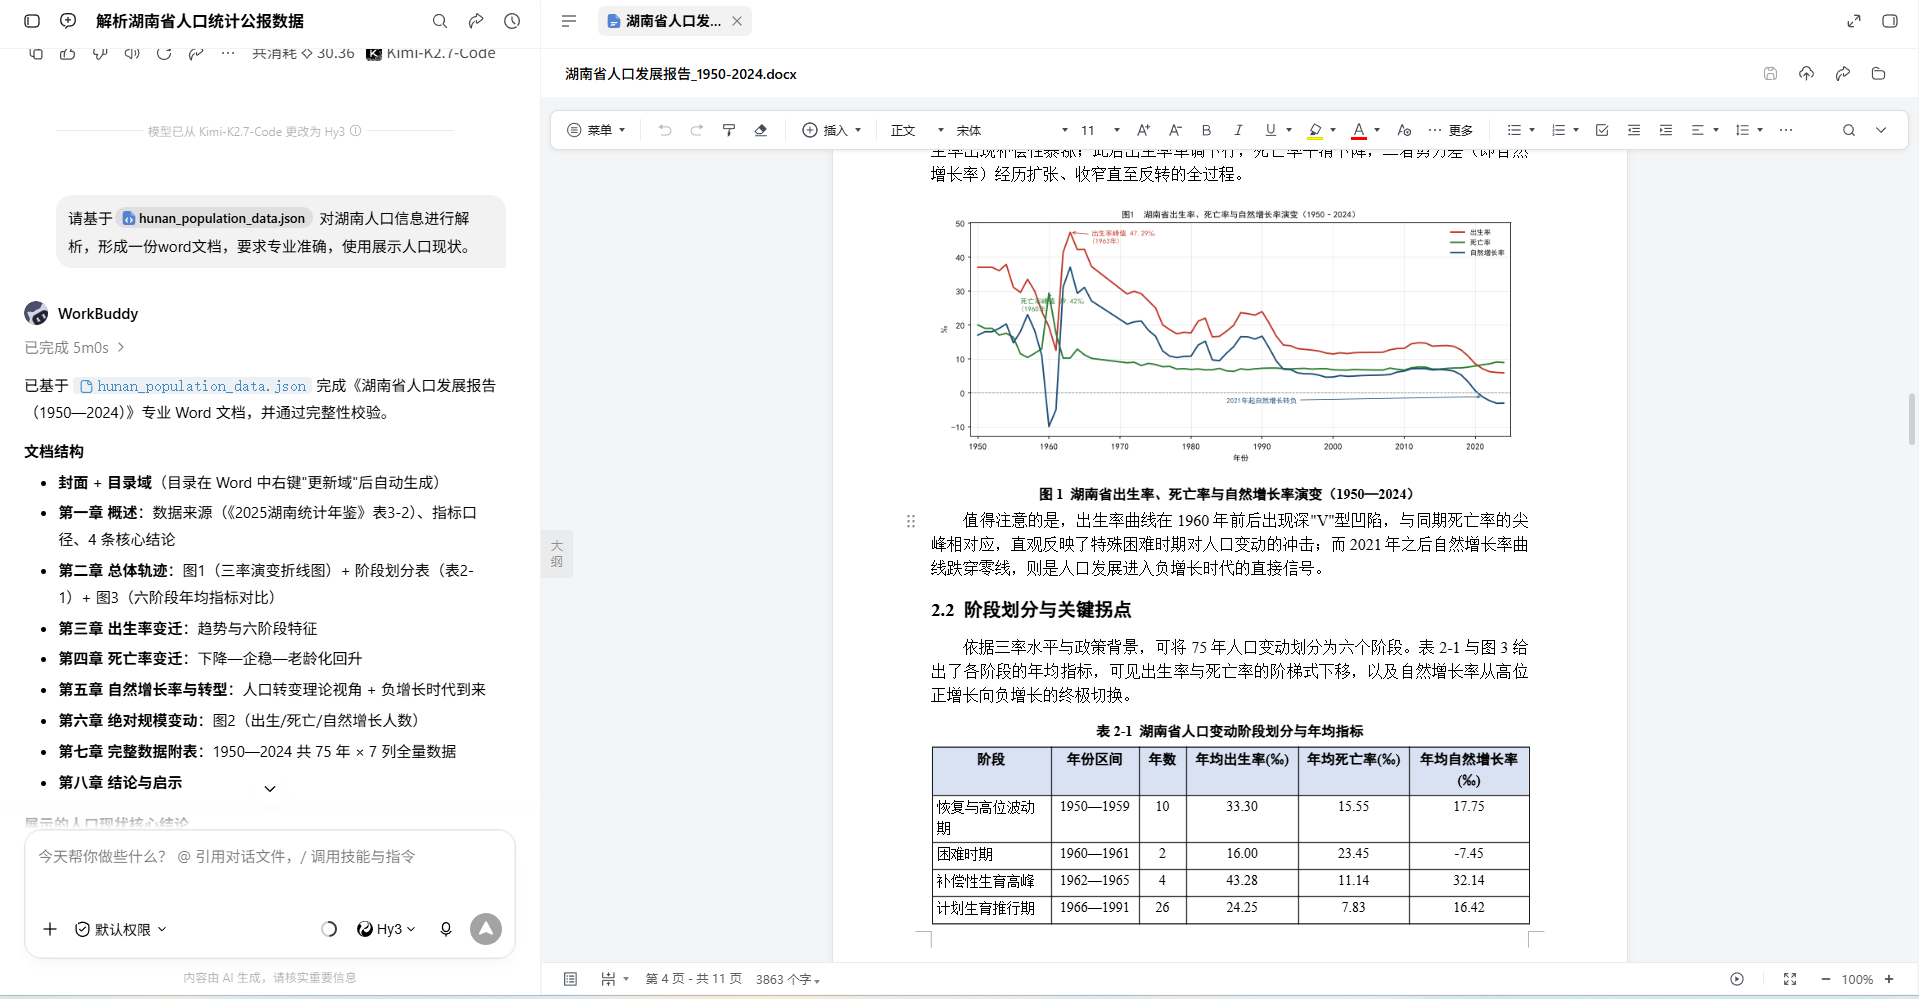Redo the last edit
Screen dimensions: 1919x999
click(x=697, y=130)
